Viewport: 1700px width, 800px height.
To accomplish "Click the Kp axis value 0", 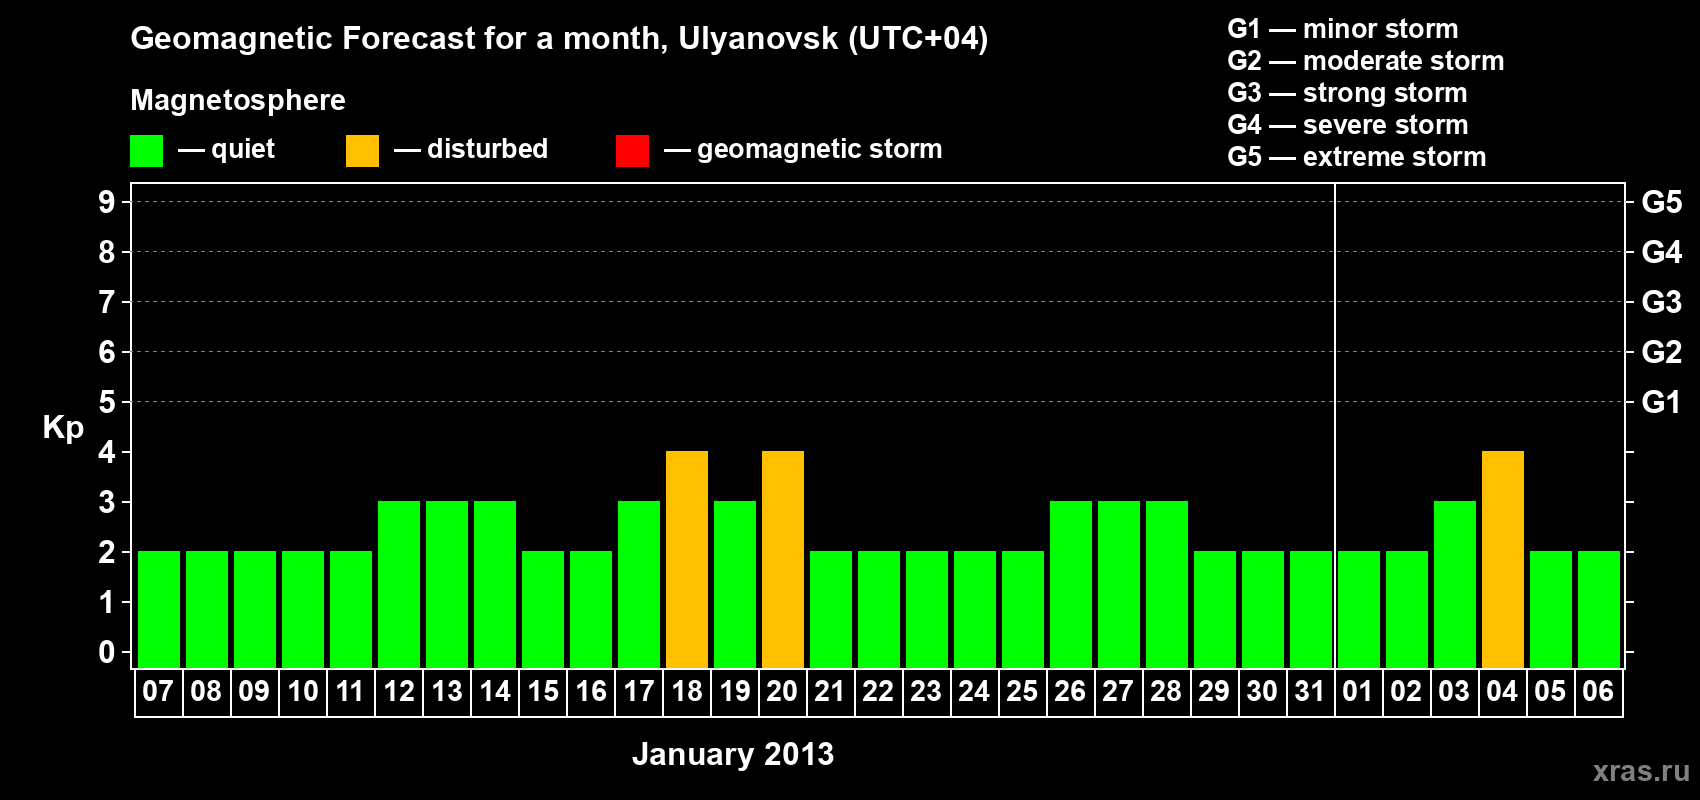I will [107, 652].
